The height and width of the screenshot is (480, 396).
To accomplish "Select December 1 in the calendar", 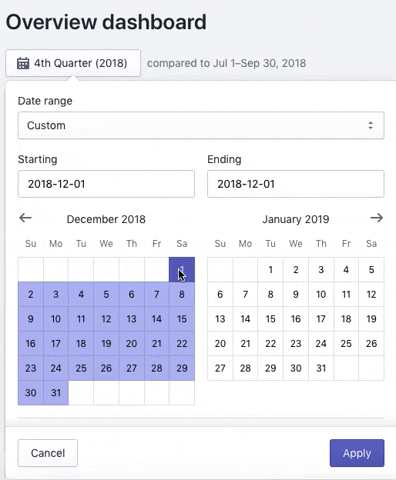I will pyautogui.click(x=182, y=270).
